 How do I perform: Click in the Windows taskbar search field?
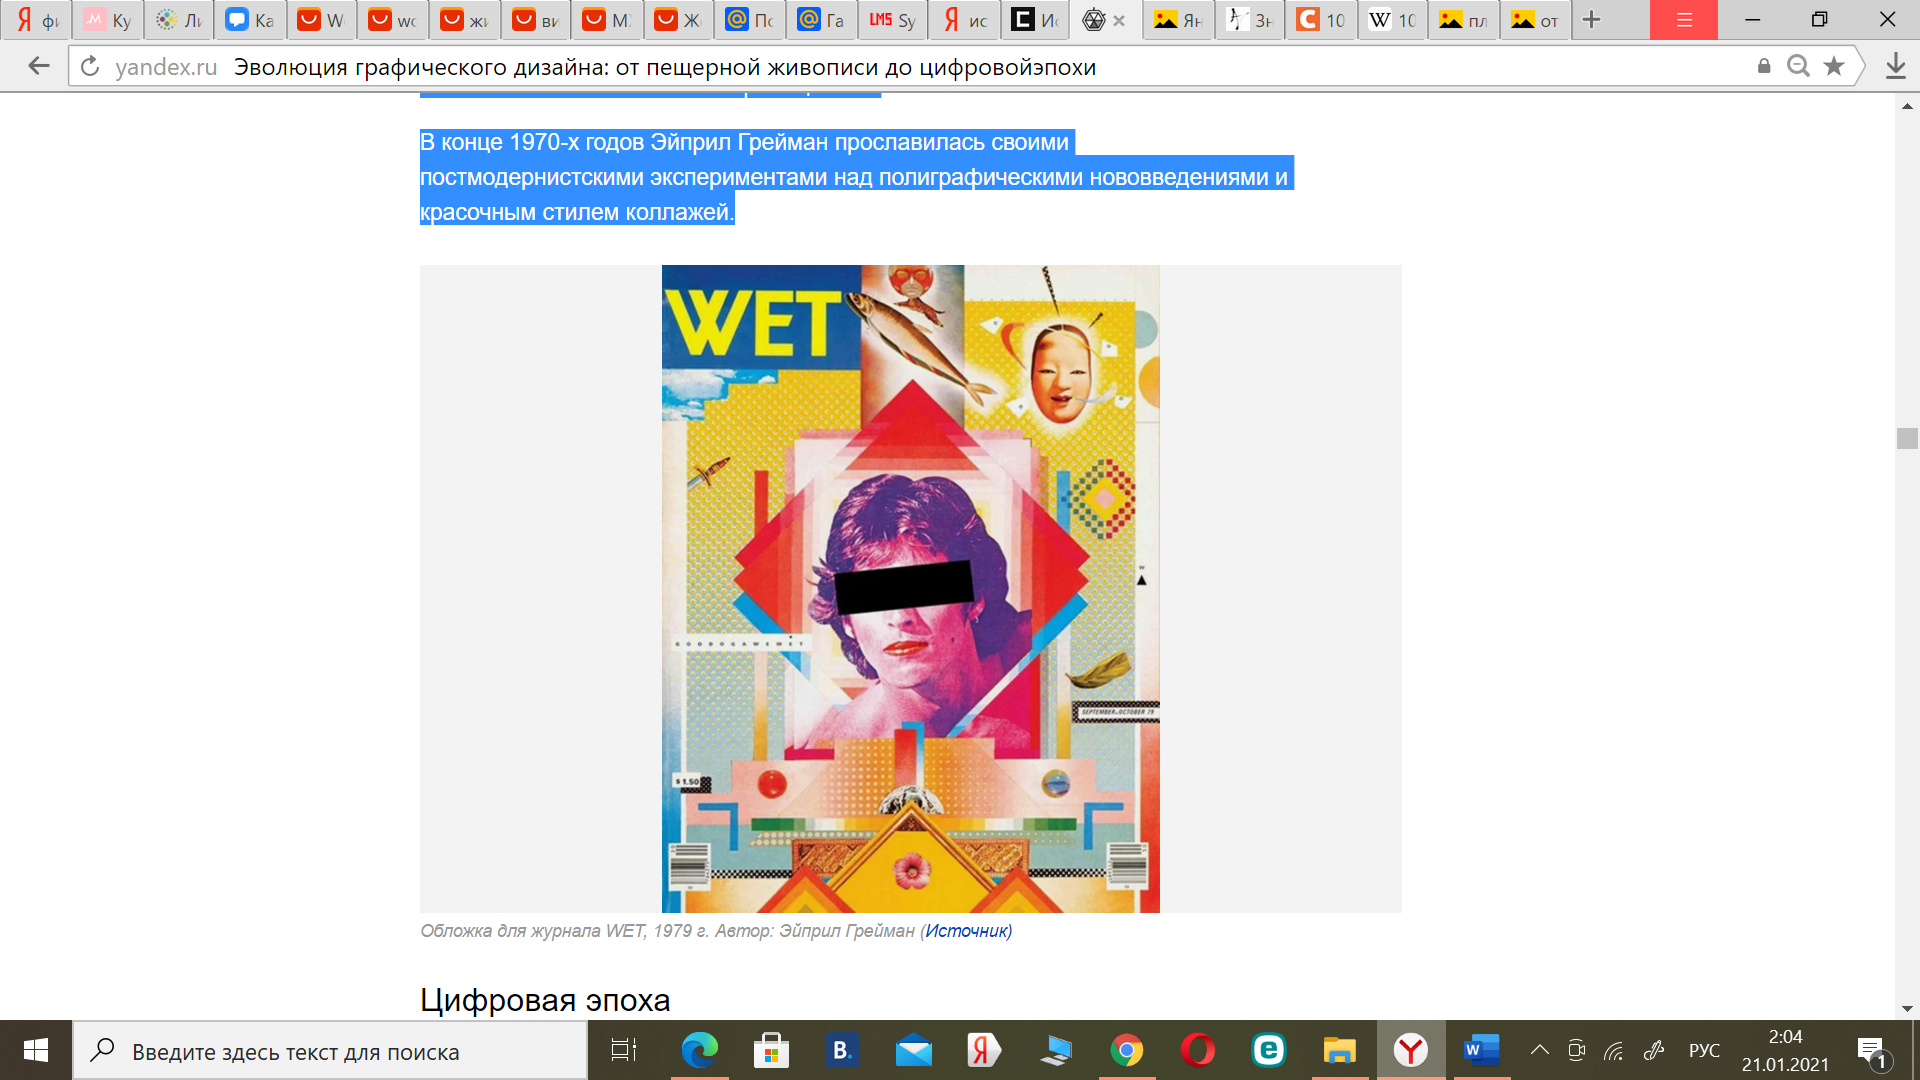[330, 1052]
